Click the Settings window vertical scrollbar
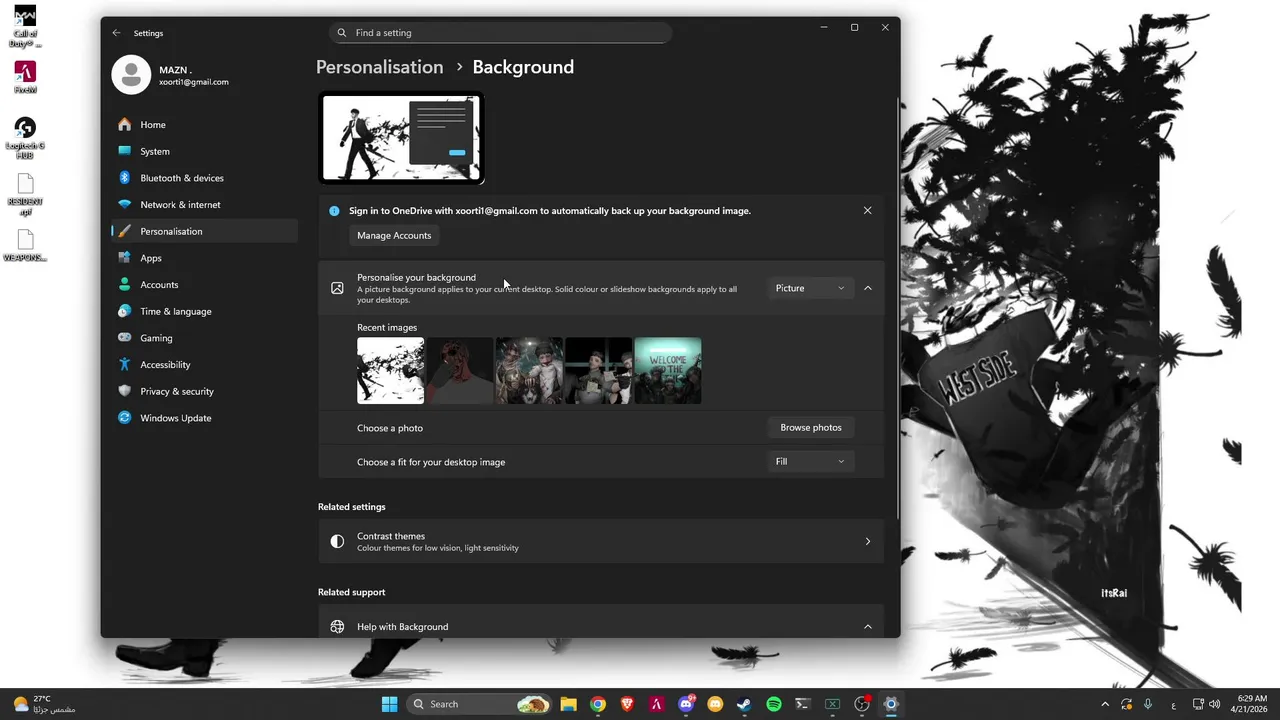 click(897, 310)
